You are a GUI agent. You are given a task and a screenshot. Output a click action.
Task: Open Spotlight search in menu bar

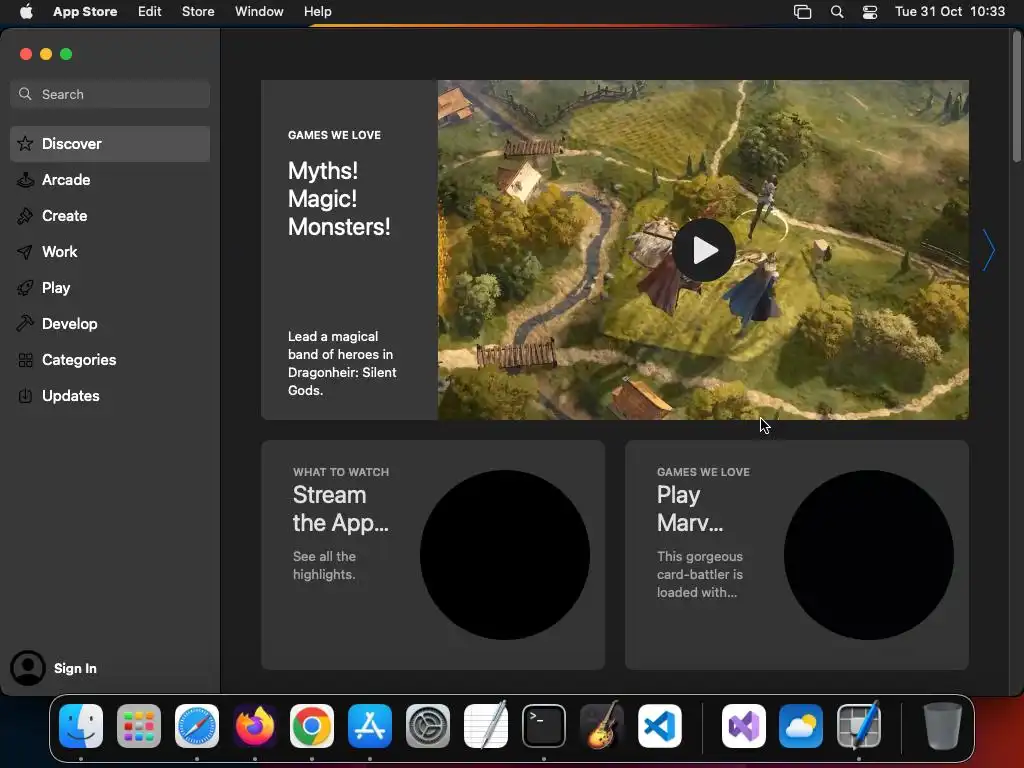pyautogui.click(x=837, y=12)
